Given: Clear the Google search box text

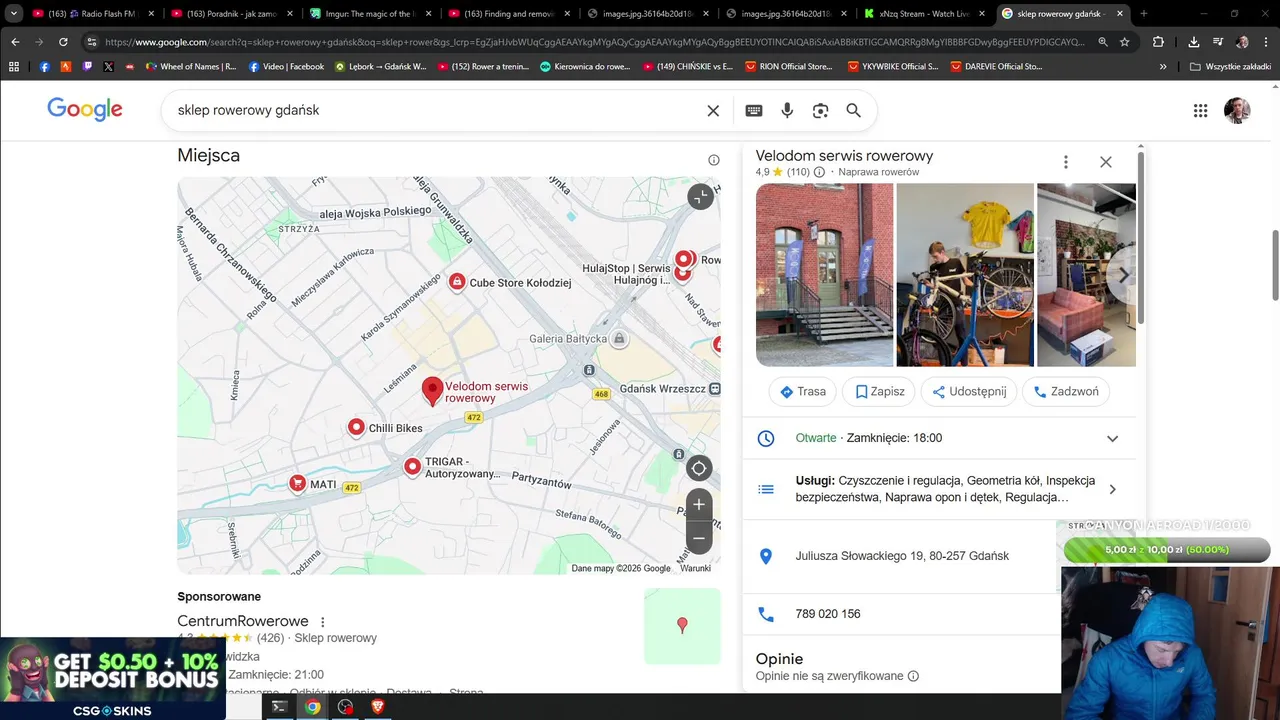Looking at the screenshot, I should coord(713,111).
